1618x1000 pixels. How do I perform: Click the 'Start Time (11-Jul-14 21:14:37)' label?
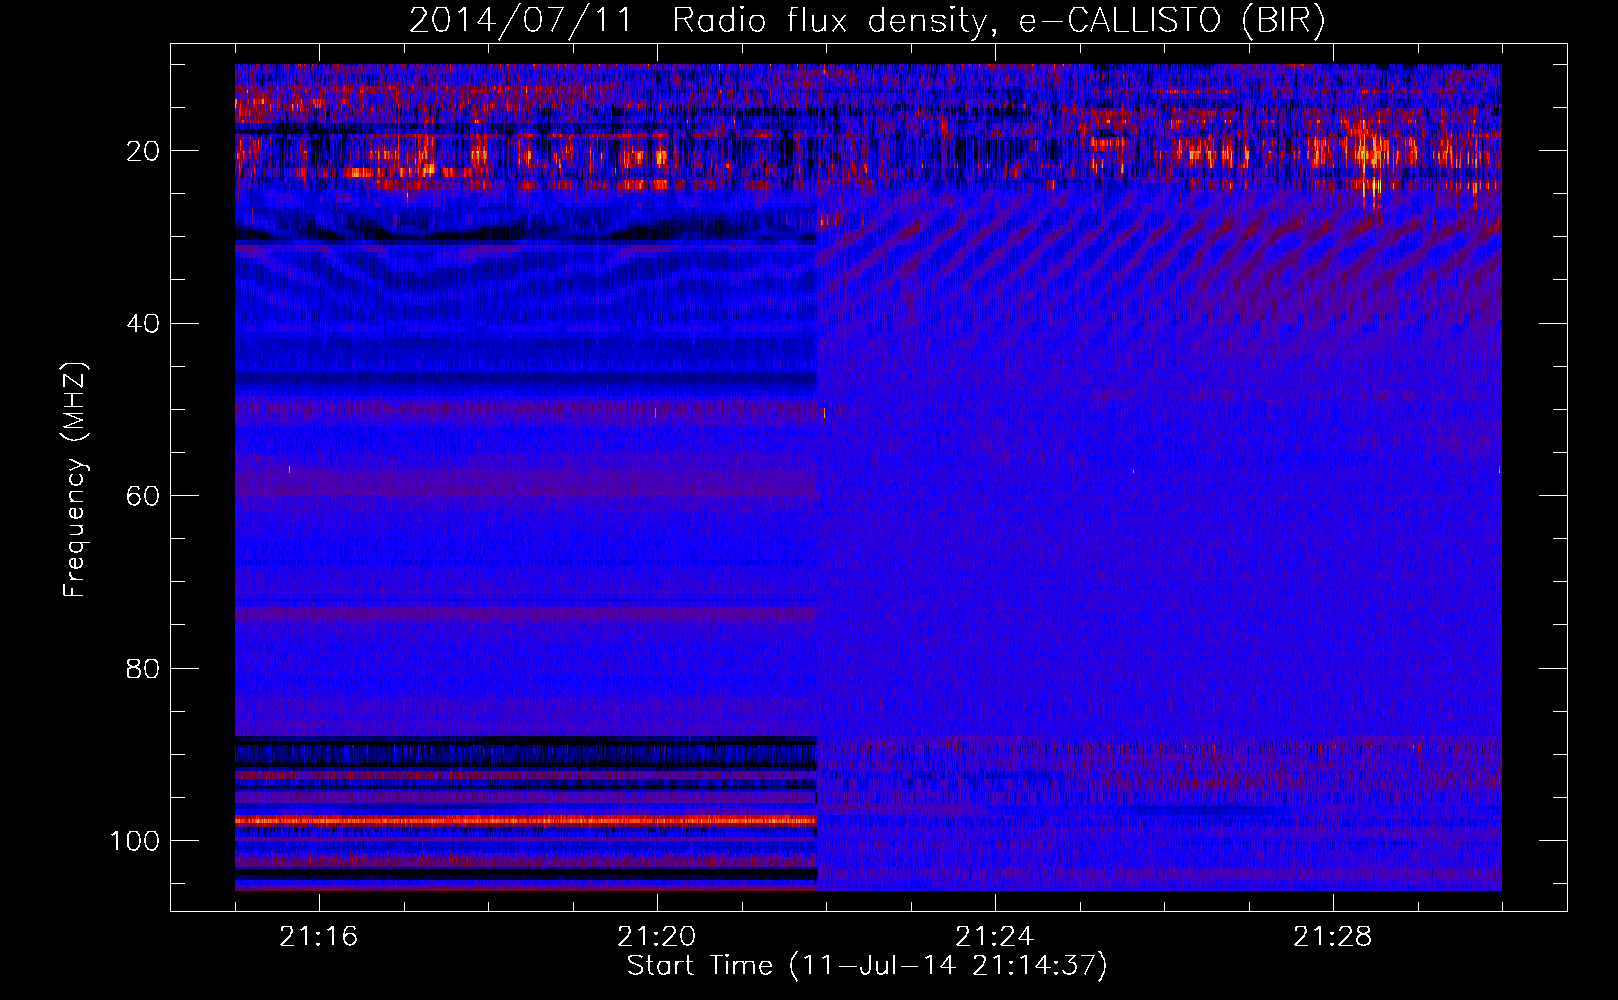click(867, 966)
